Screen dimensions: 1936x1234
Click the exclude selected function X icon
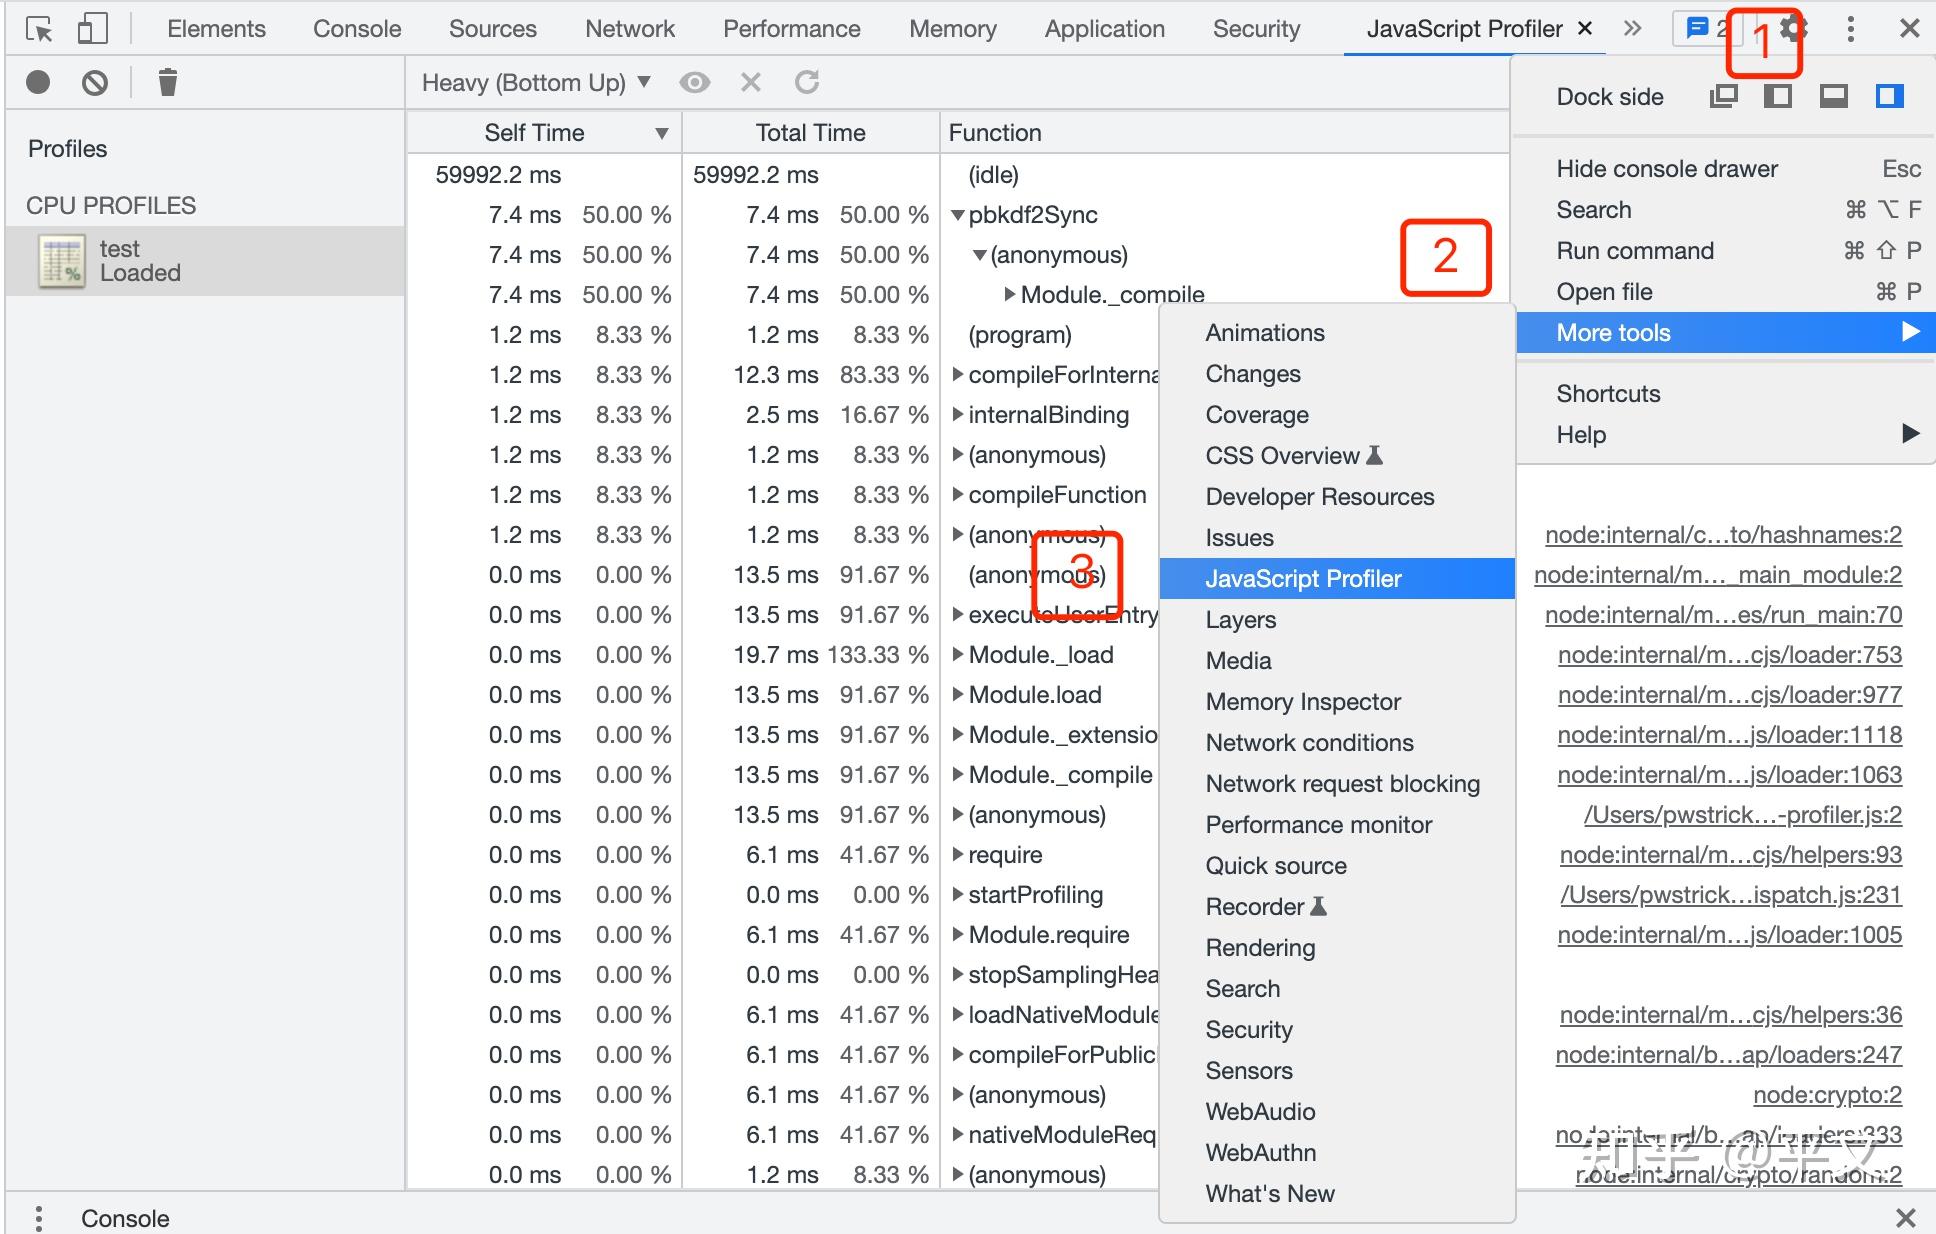[x=751, y=82]
